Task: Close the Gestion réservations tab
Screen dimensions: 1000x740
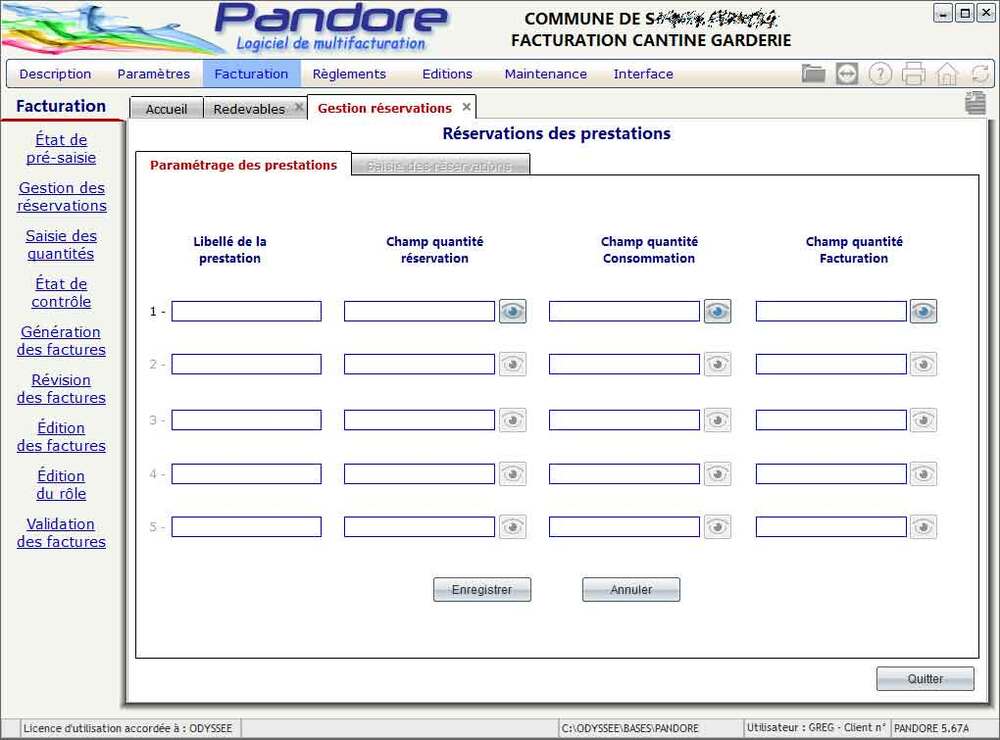Action: pyautogui.click(x=466, y=107)
